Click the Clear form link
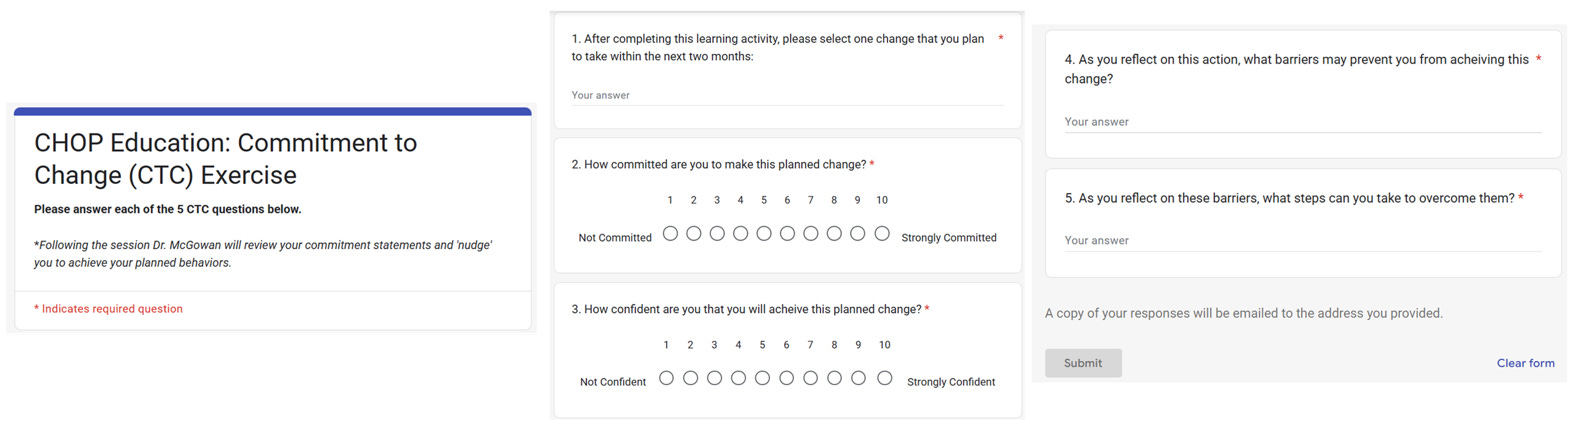This screenshot has width=1579, height=431. coord(1525,363)
